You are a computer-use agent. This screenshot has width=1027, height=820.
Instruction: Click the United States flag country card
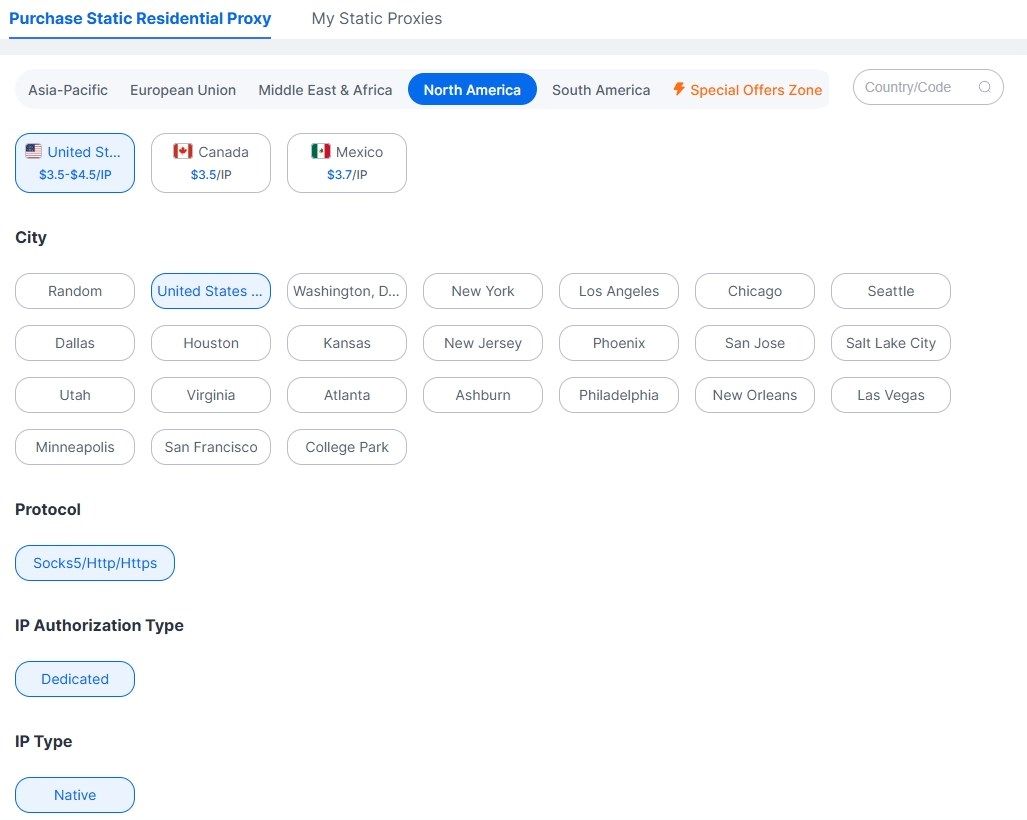coord(75,163)
